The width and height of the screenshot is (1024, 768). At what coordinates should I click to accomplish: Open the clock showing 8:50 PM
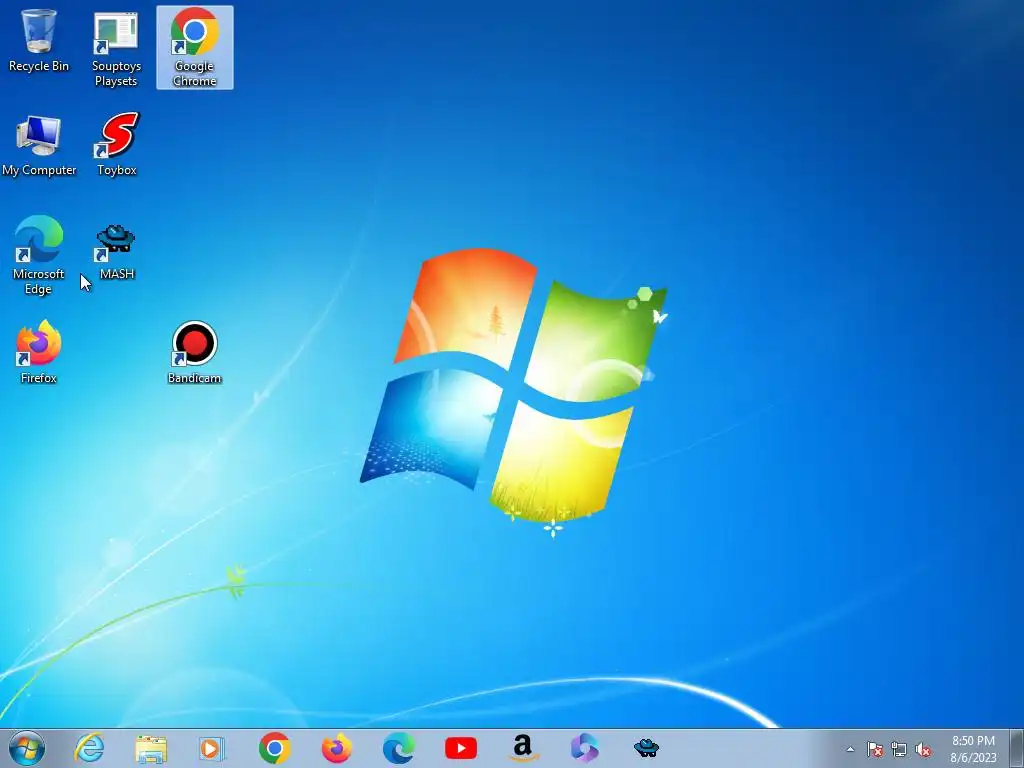click(x=973, y=749)
